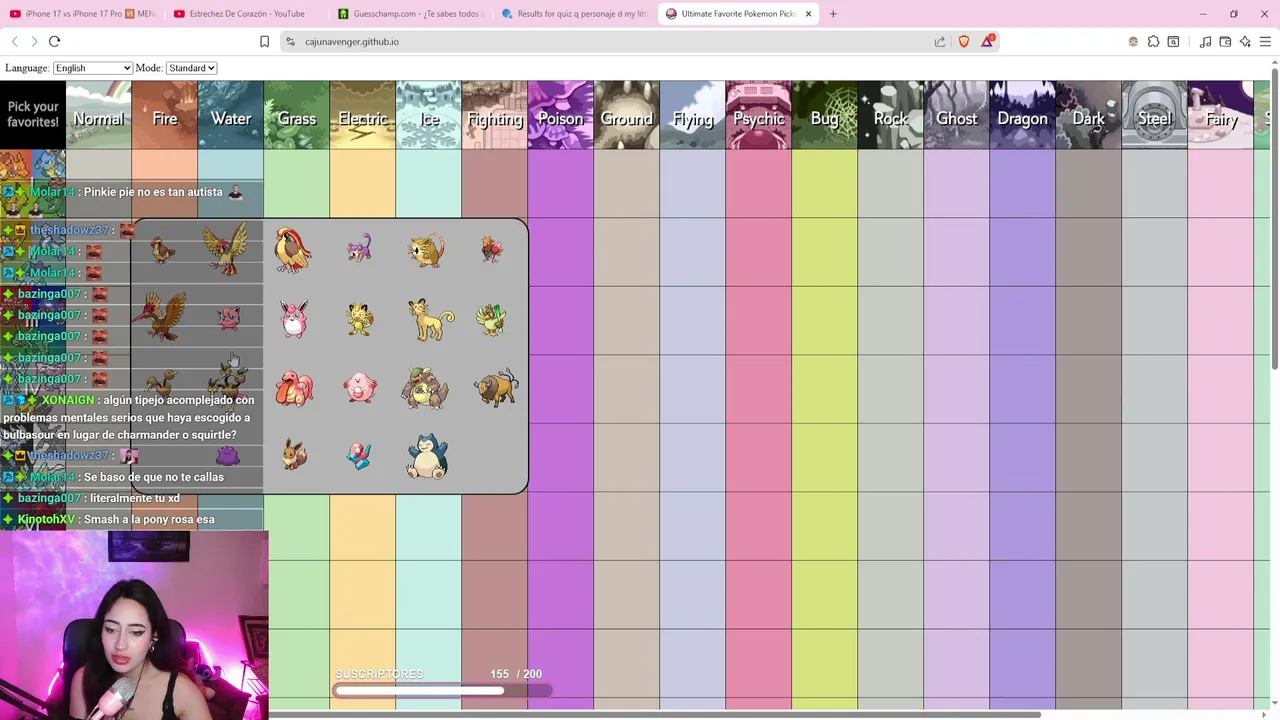The height and width of the screenshot is (720, 1280).
Task: Select Pidgeot in the Pokemon picker
Action: [x=293, y=250]
